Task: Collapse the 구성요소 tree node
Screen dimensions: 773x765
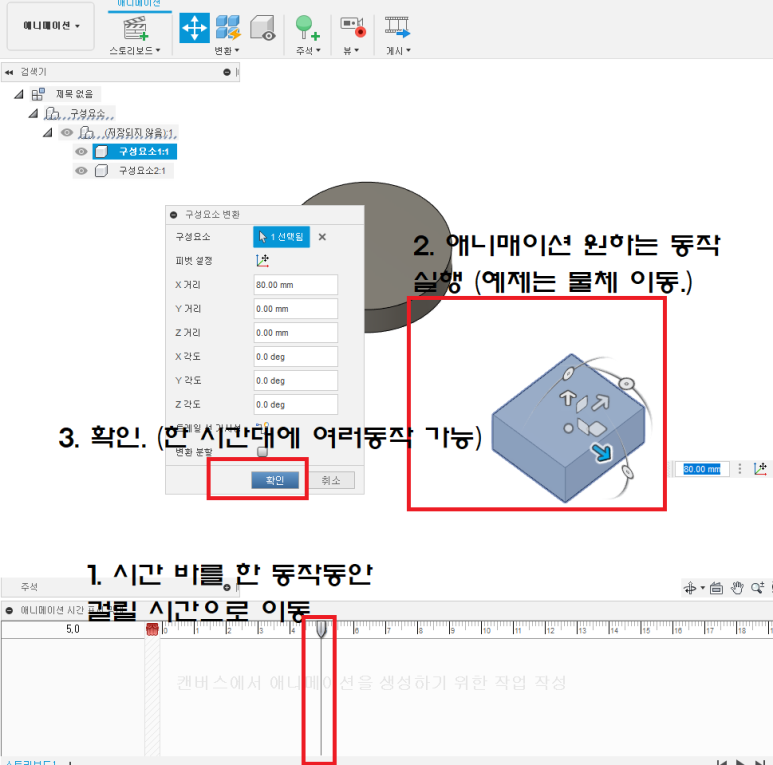Action: 34,114
